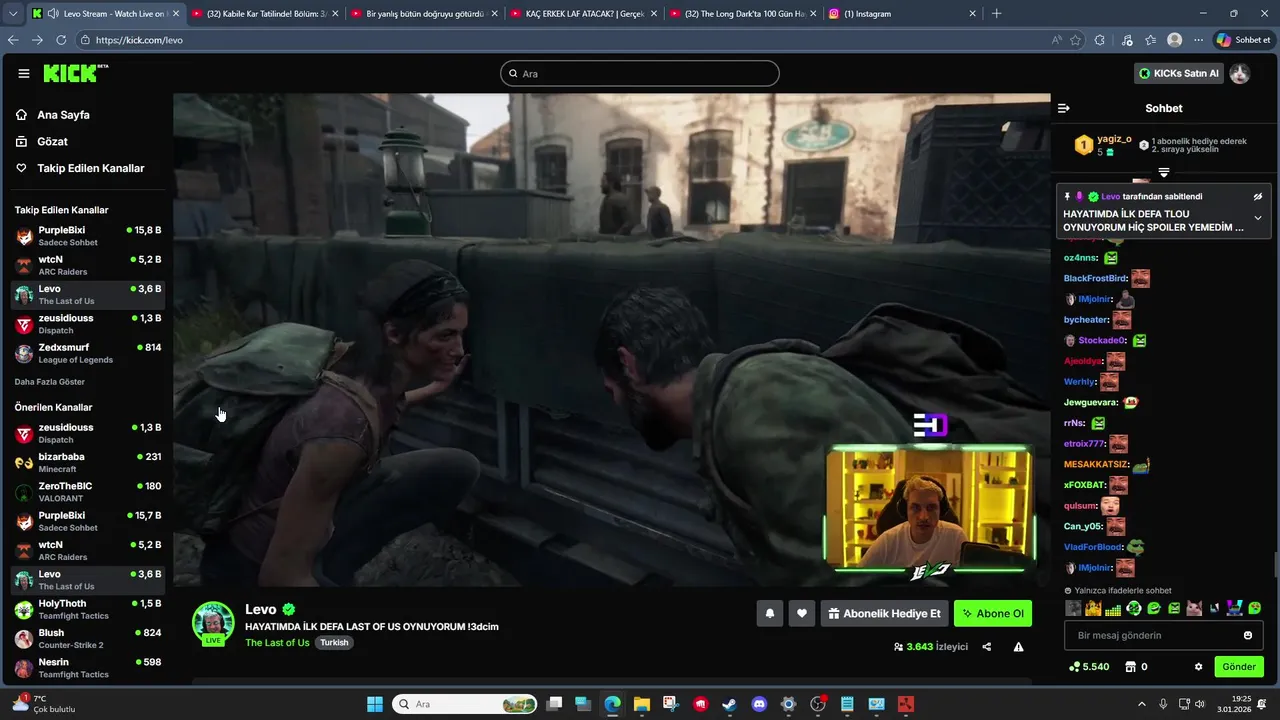Expand the pinned message chevron
Viewport: 1280px width, 720px height.
click(1258, 218)
